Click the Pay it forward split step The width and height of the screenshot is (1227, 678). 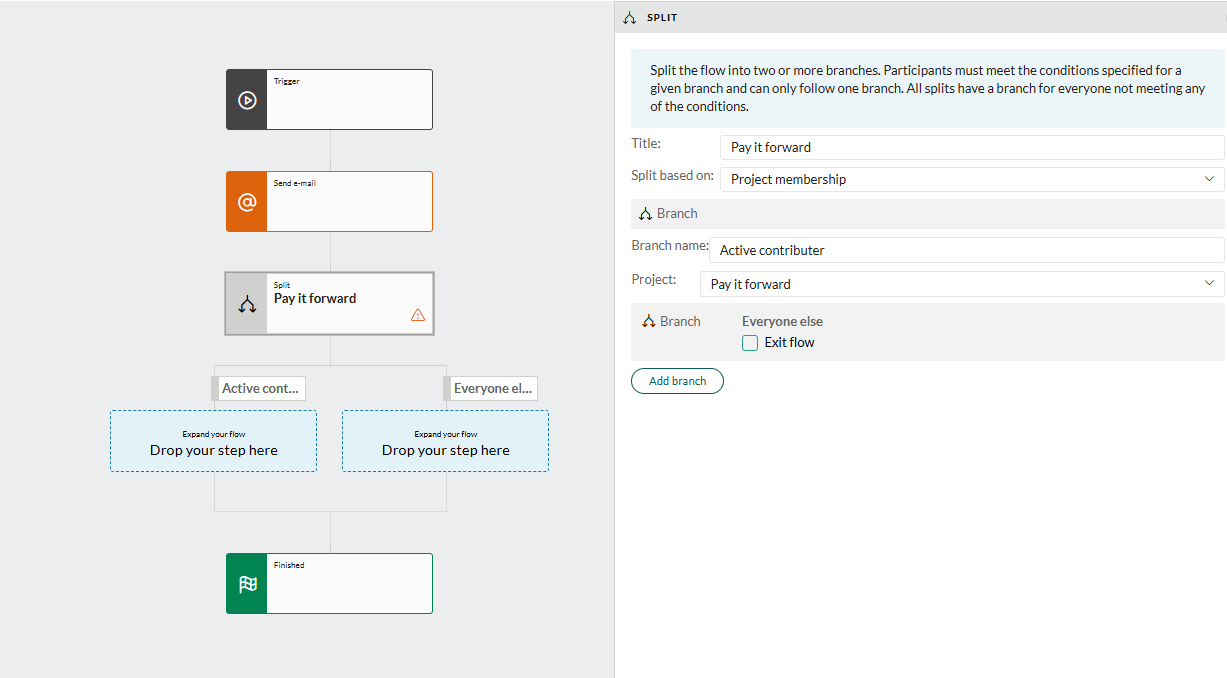329,303
